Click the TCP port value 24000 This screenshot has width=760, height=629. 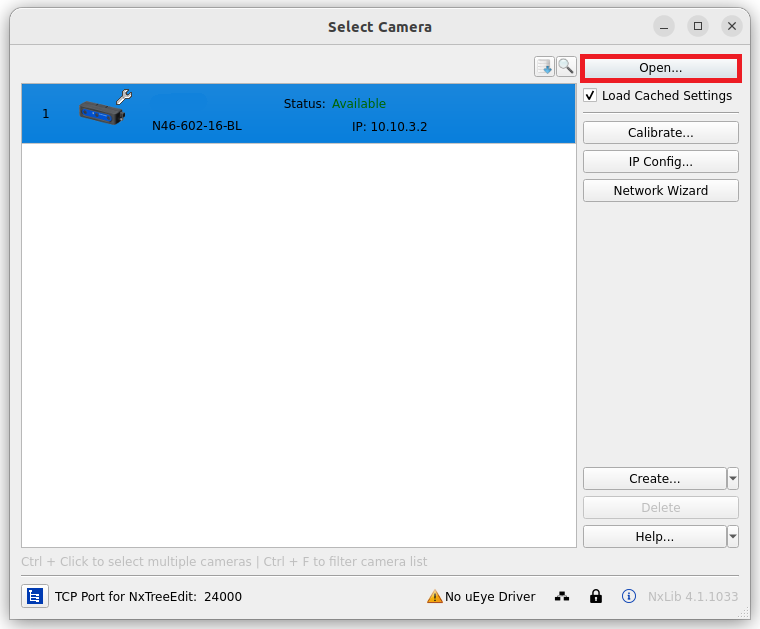pos(223,597)
